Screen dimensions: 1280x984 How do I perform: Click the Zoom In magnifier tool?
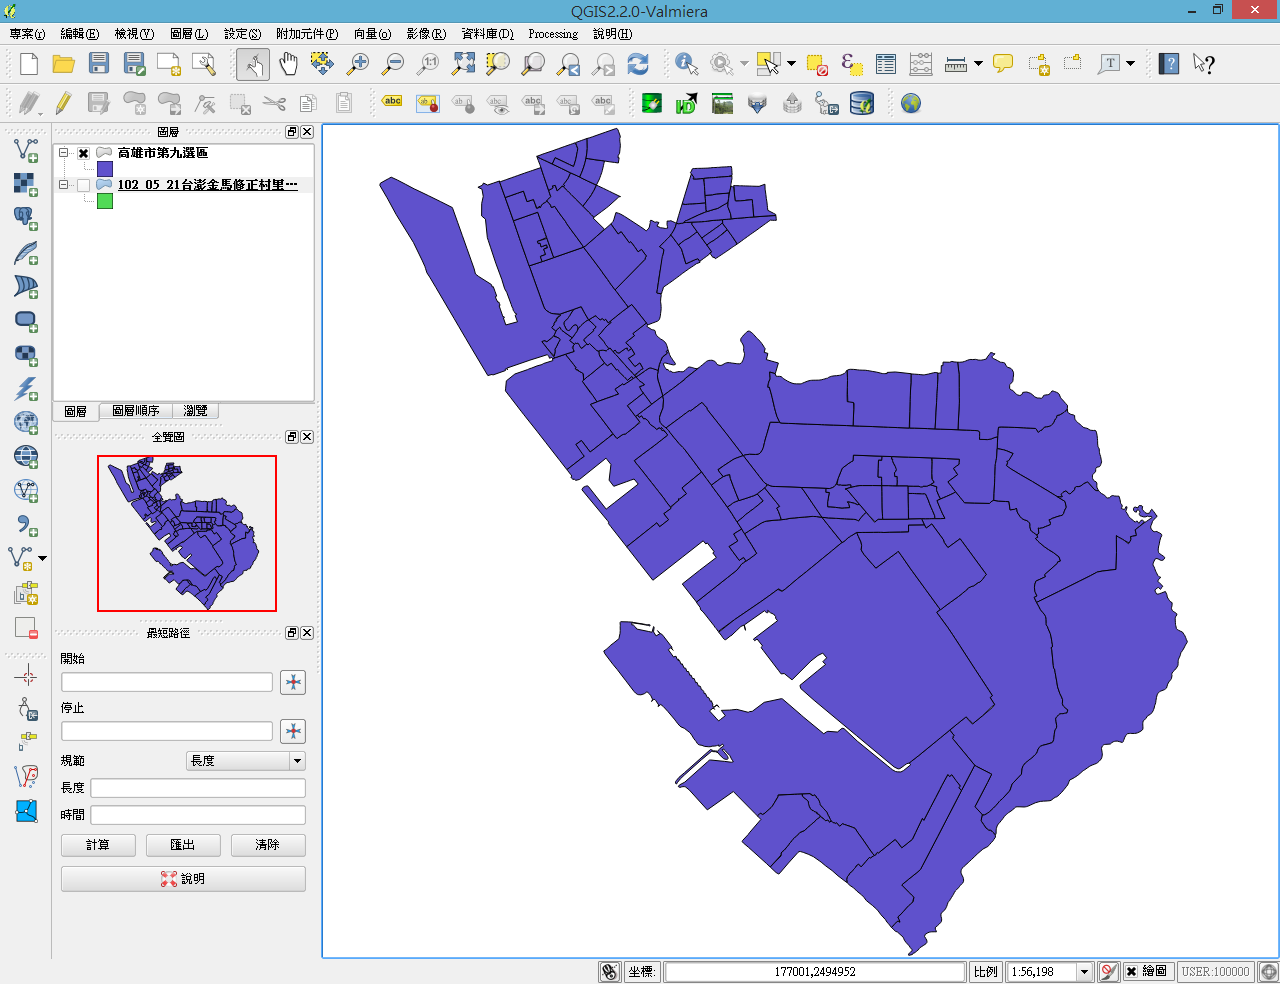[x=357, y=64]
